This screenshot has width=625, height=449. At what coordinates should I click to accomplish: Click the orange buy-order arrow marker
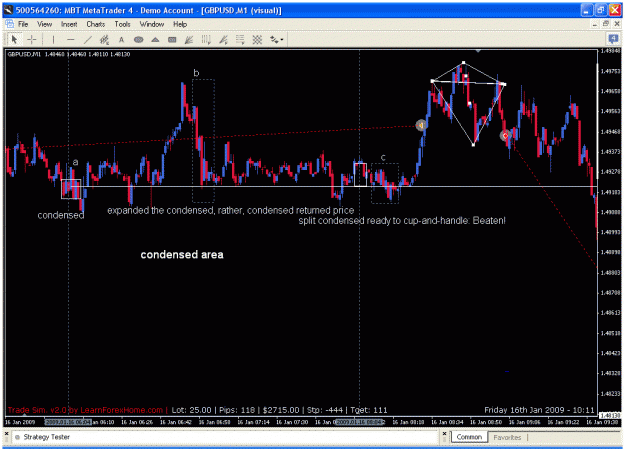click(x=421, y=126)
